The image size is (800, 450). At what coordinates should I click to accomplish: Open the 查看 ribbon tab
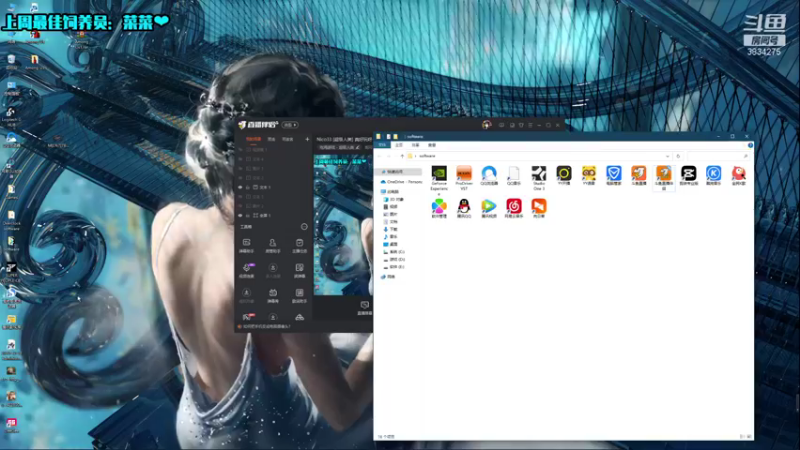(x=432, y=145)
